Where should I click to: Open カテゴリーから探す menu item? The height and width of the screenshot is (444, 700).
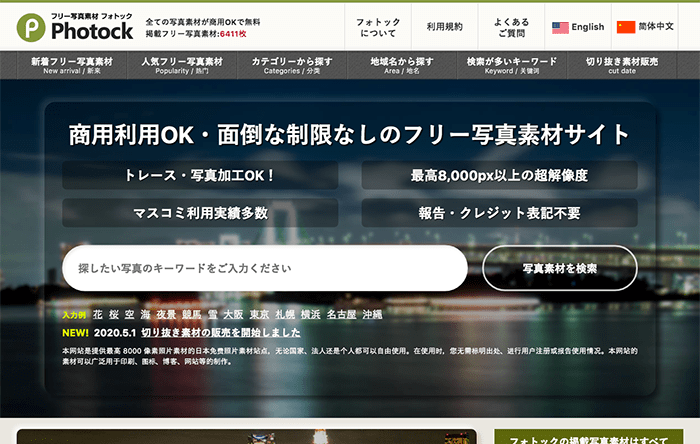292,65
